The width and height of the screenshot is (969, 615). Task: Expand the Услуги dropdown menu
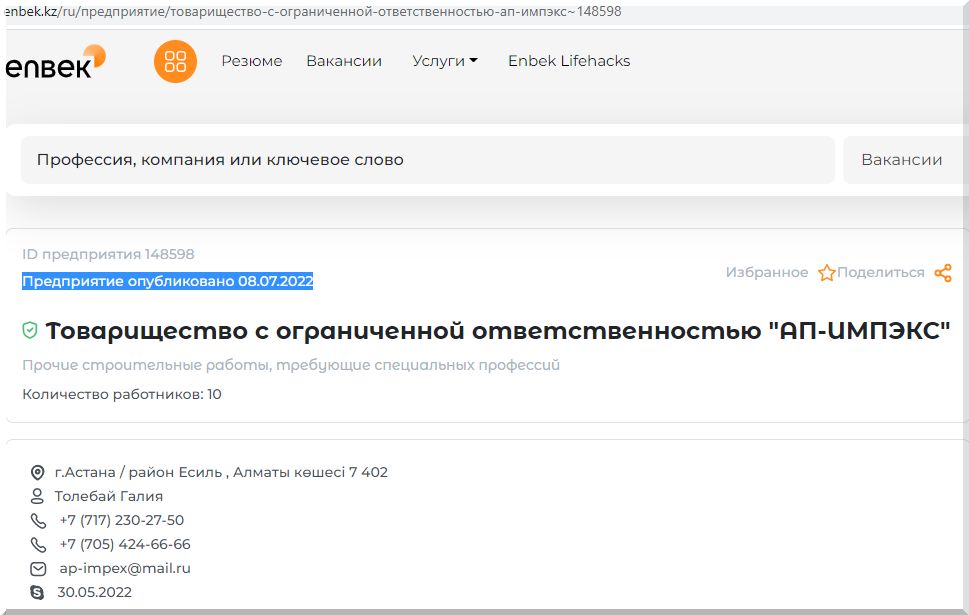445,61
